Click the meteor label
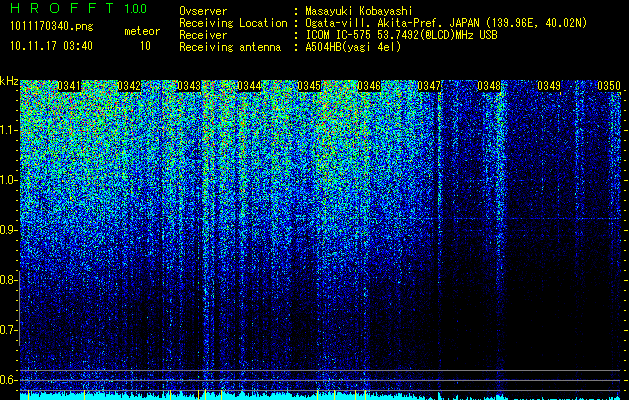Viewport: 629px width, 400px height. click(142, 31)
